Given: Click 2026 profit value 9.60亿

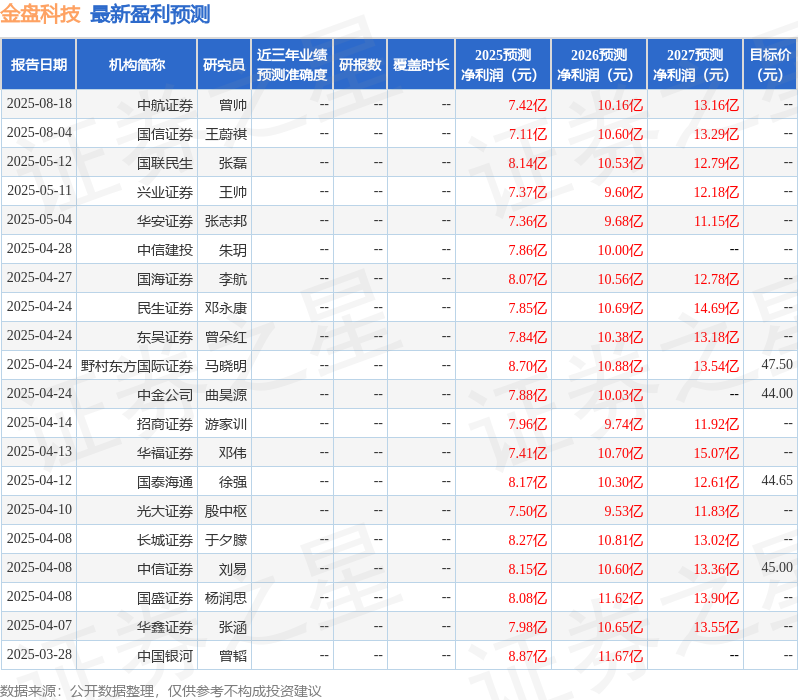Looking at the screenshot, I should click(624, 192).
